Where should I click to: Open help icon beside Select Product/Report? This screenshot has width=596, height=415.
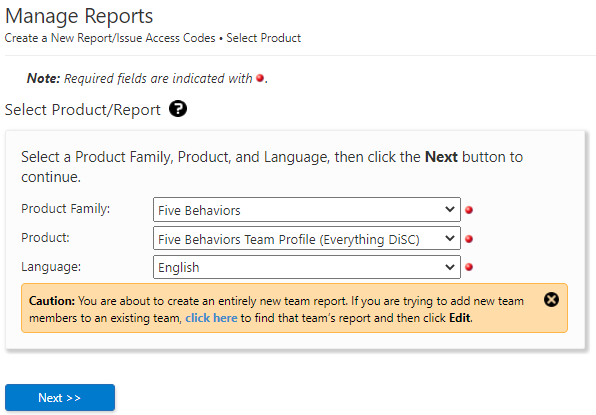(178, 109)
